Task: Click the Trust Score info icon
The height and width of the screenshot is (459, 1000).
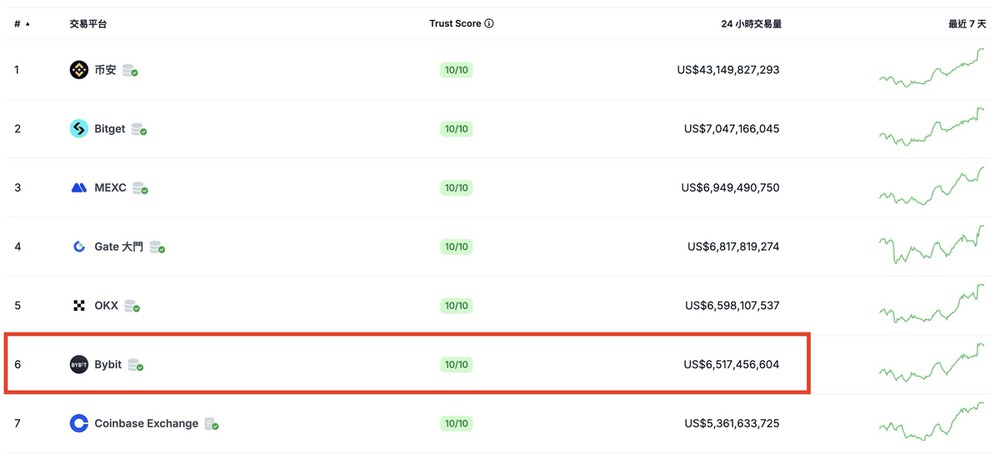Action: (489, 24)
